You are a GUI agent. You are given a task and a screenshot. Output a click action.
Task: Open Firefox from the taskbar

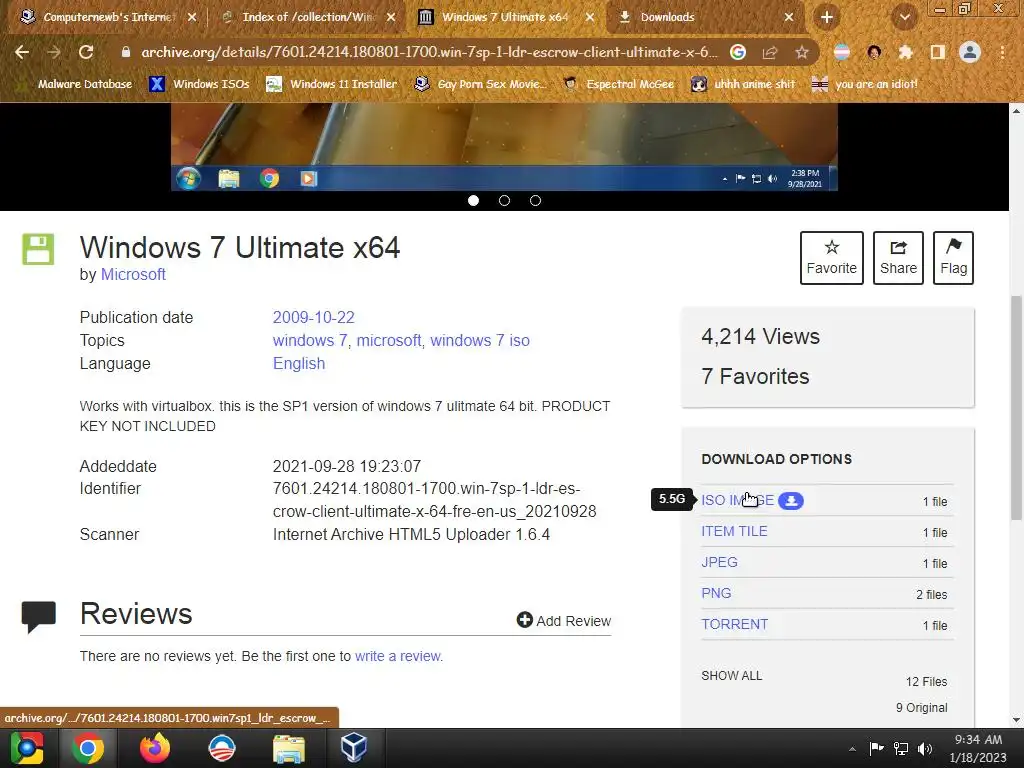pos(155,748)
